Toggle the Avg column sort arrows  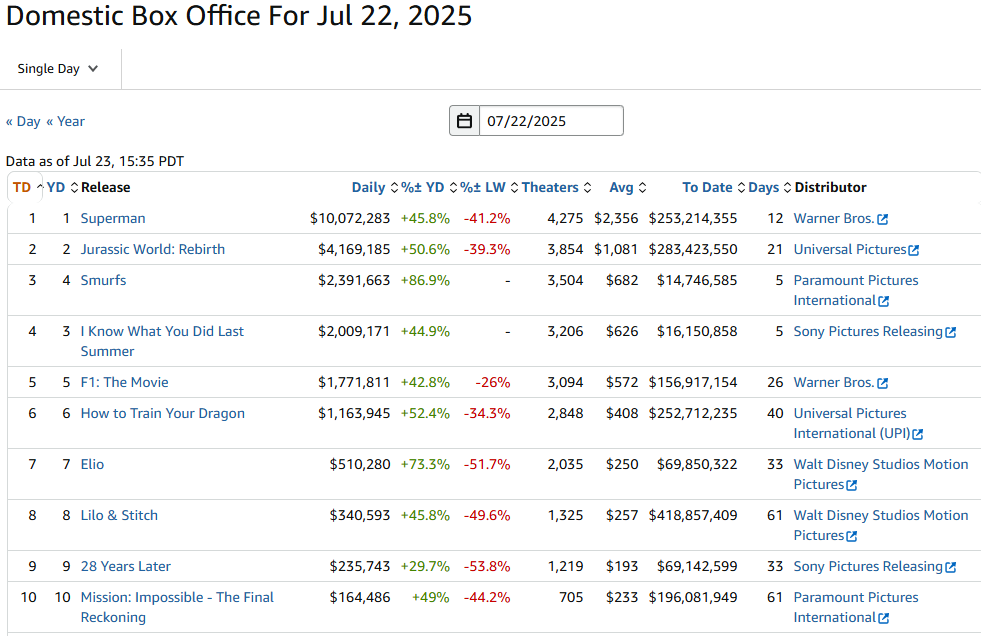pyautogui.click(x=643, y=188)
